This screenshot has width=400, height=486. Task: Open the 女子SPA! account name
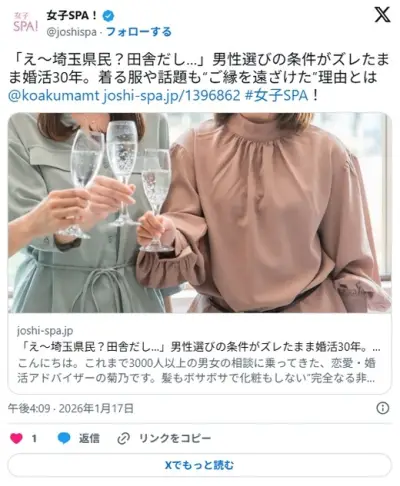72,15
